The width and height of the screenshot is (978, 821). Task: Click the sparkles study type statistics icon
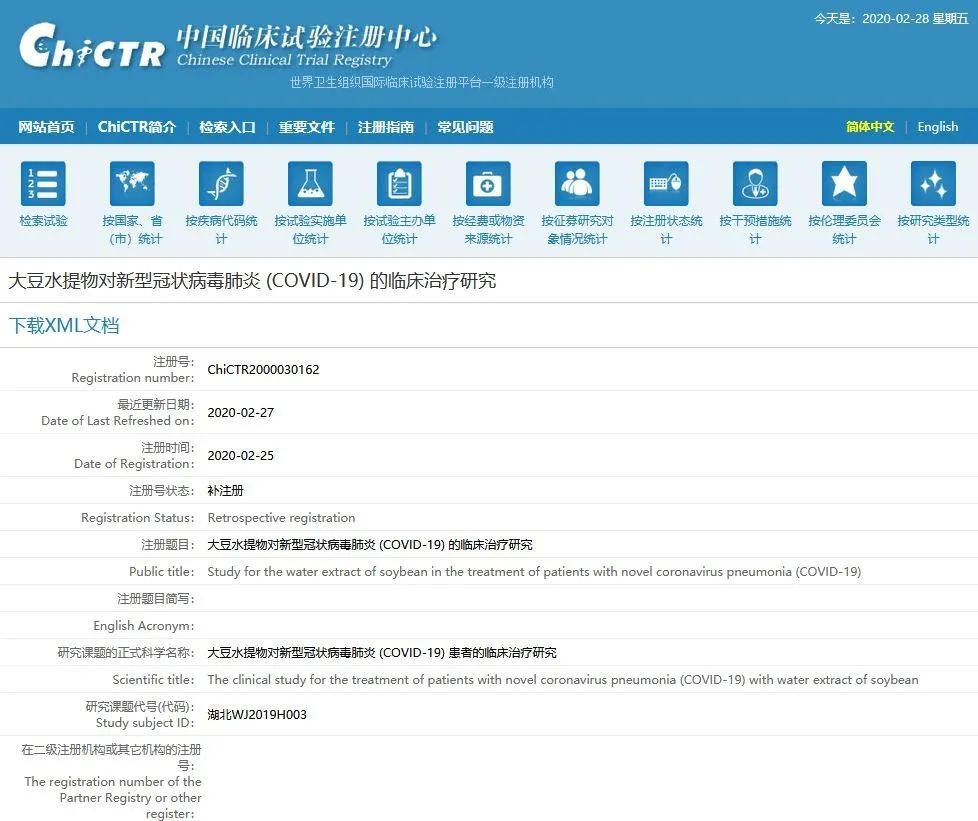pyautogui.click(x=933, y=183)
